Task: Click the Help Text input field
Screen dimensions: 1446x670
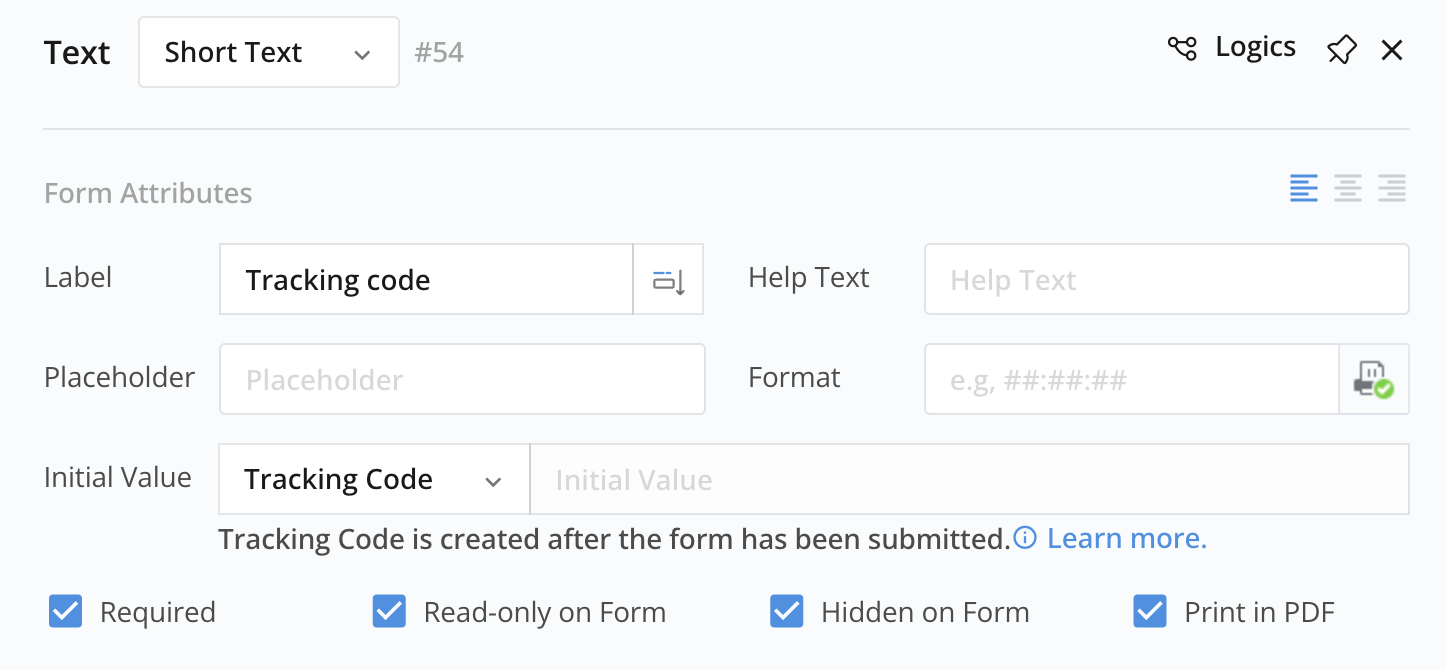Action: [x=1166, y=280]
